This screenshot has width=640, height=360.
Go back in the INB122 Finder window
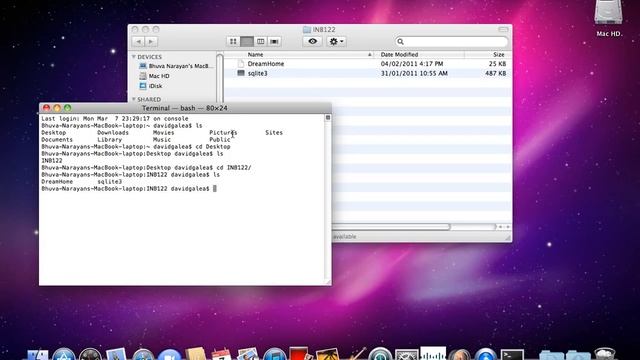[139, 41]
